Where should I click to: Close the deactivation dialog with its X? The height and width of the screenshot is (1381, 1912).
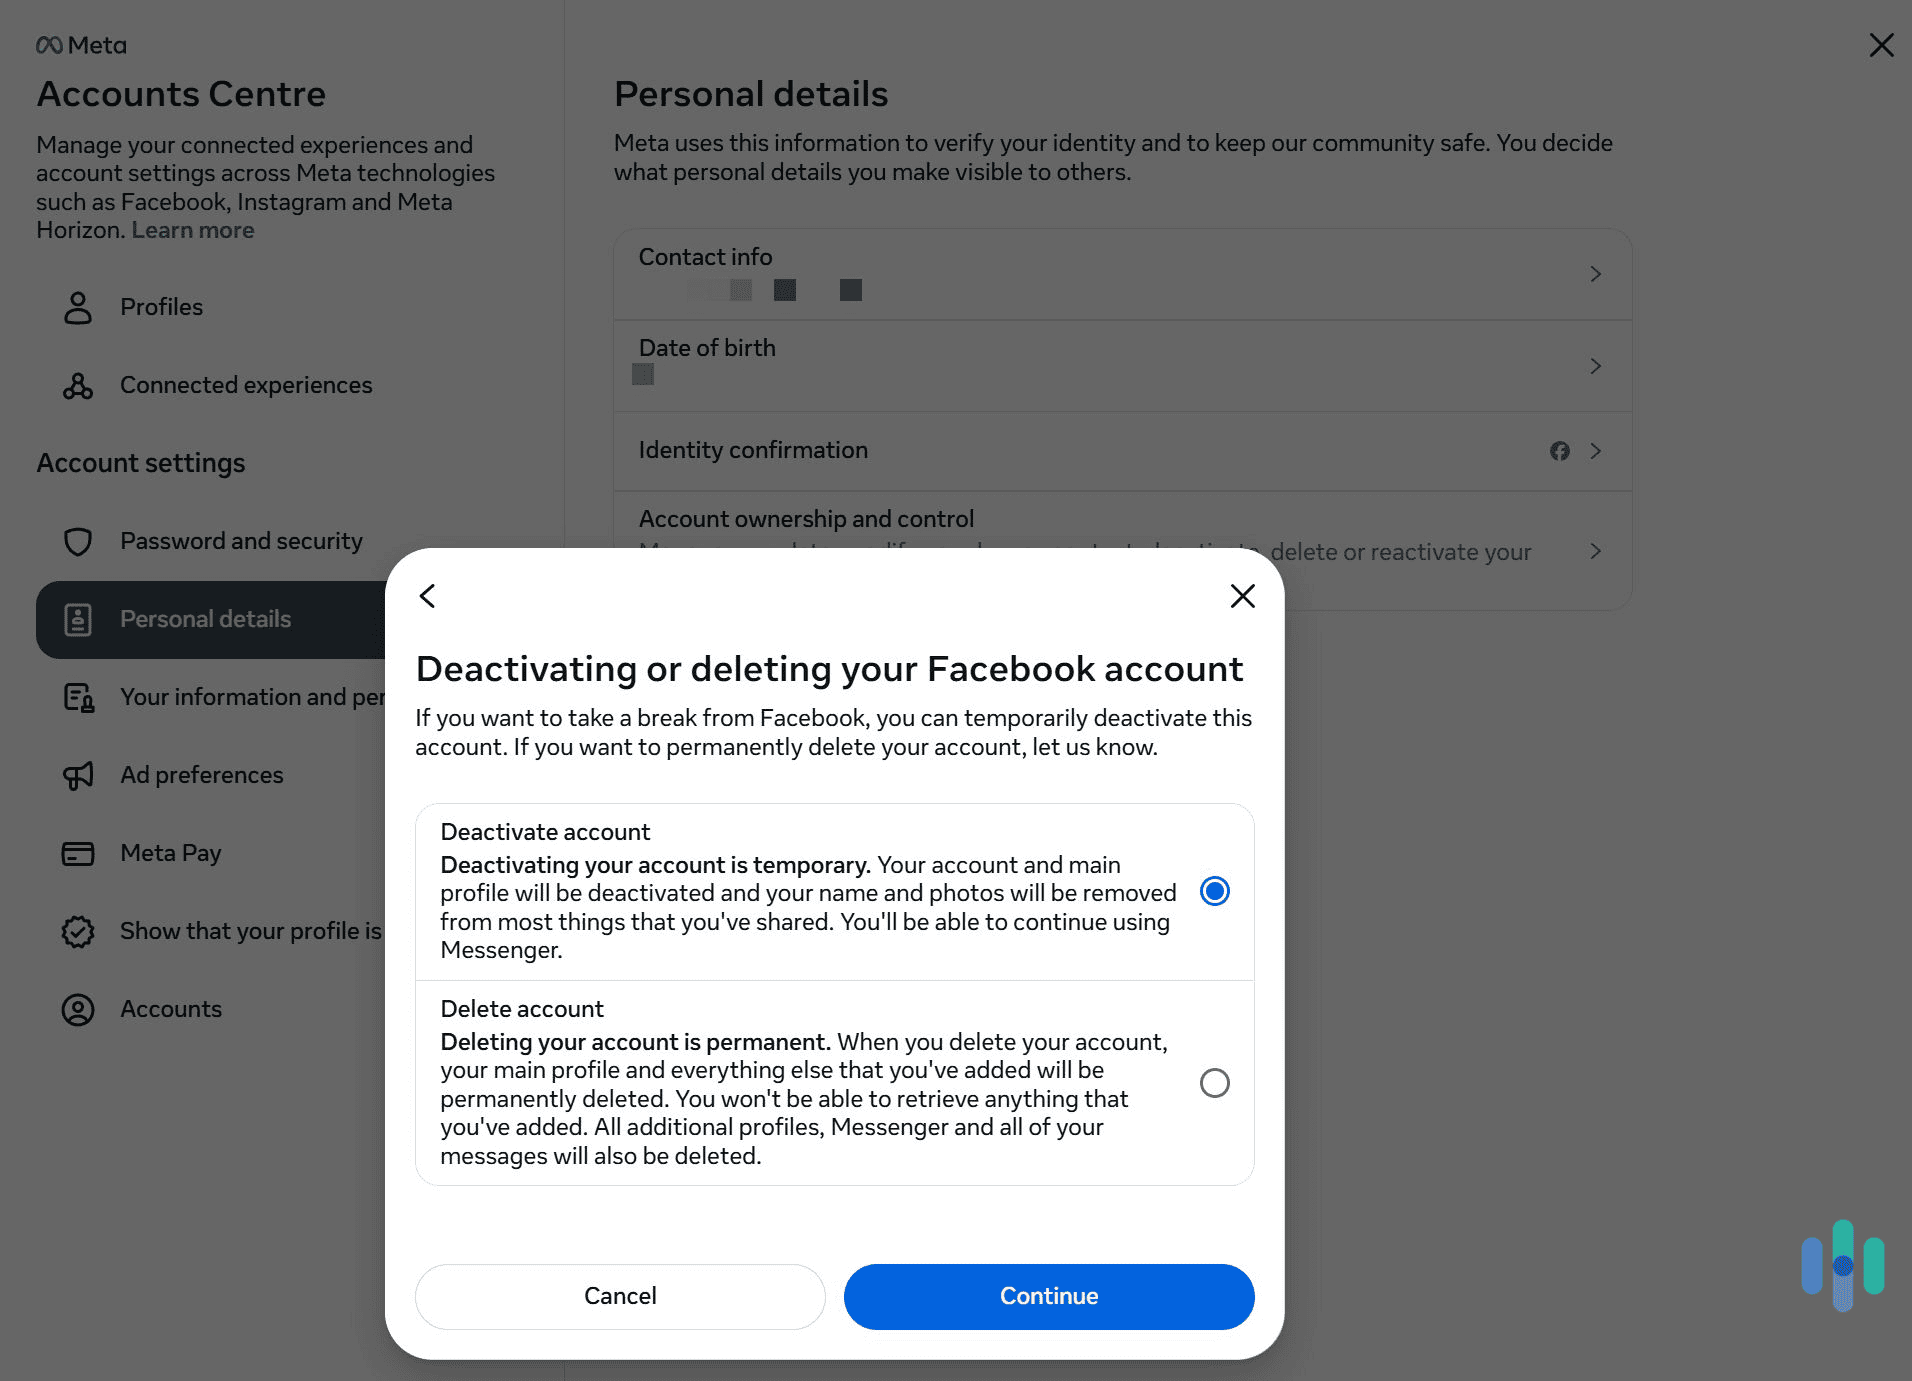[x=1242, y=596]
